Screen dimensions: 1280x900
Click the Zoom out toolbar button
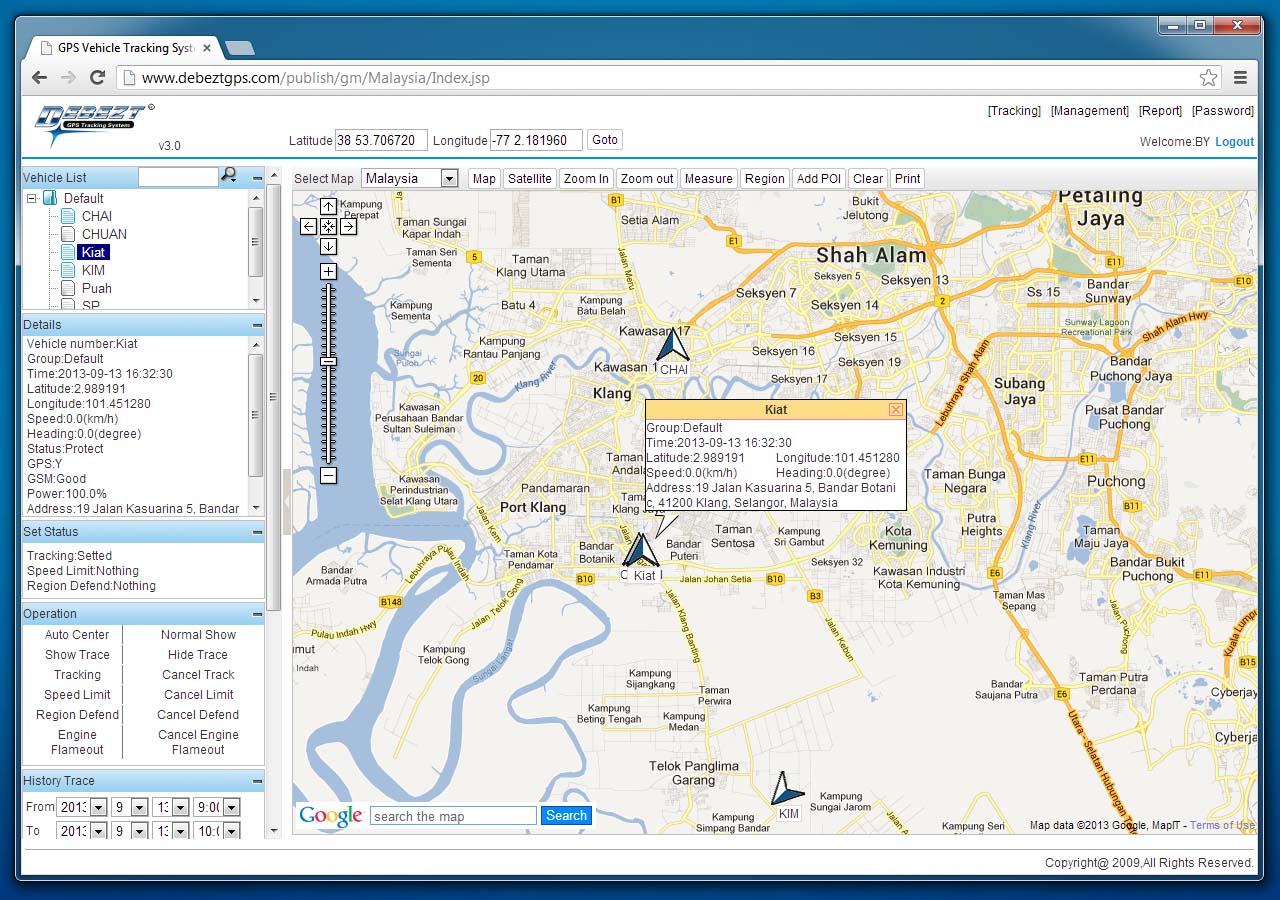coord(647,178)
